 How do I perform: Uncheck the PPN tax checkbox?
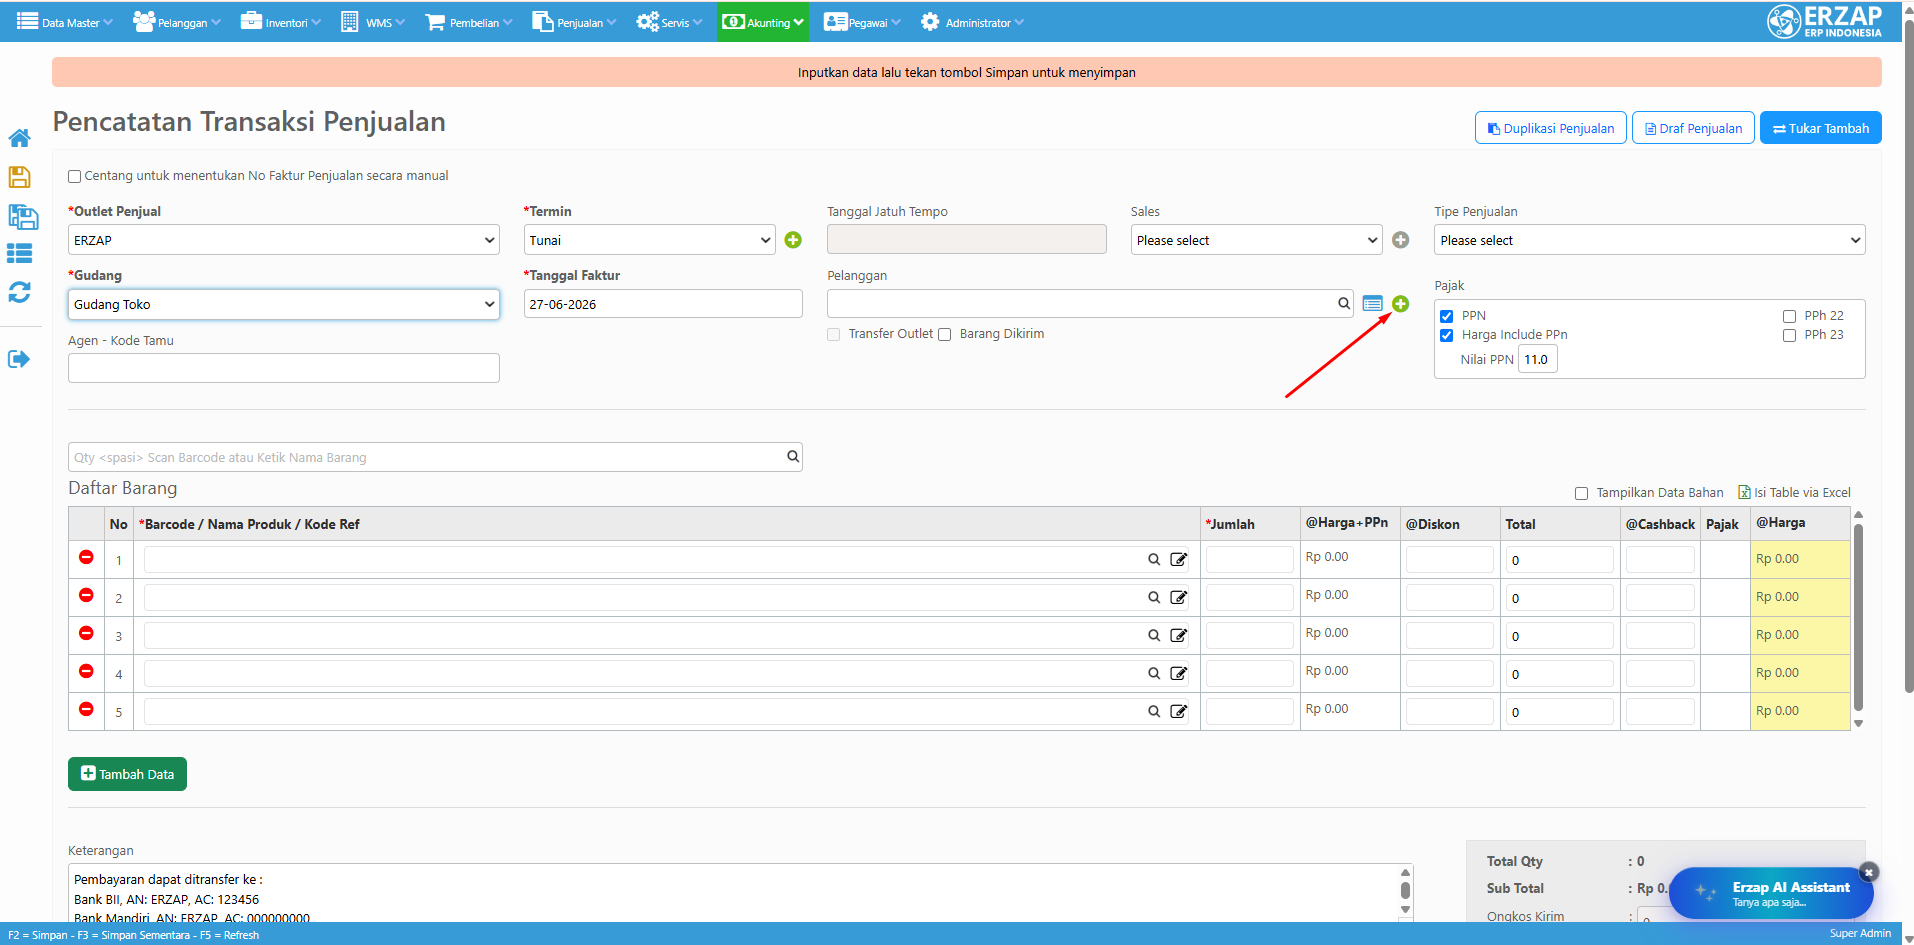(x=1446, y=316)
